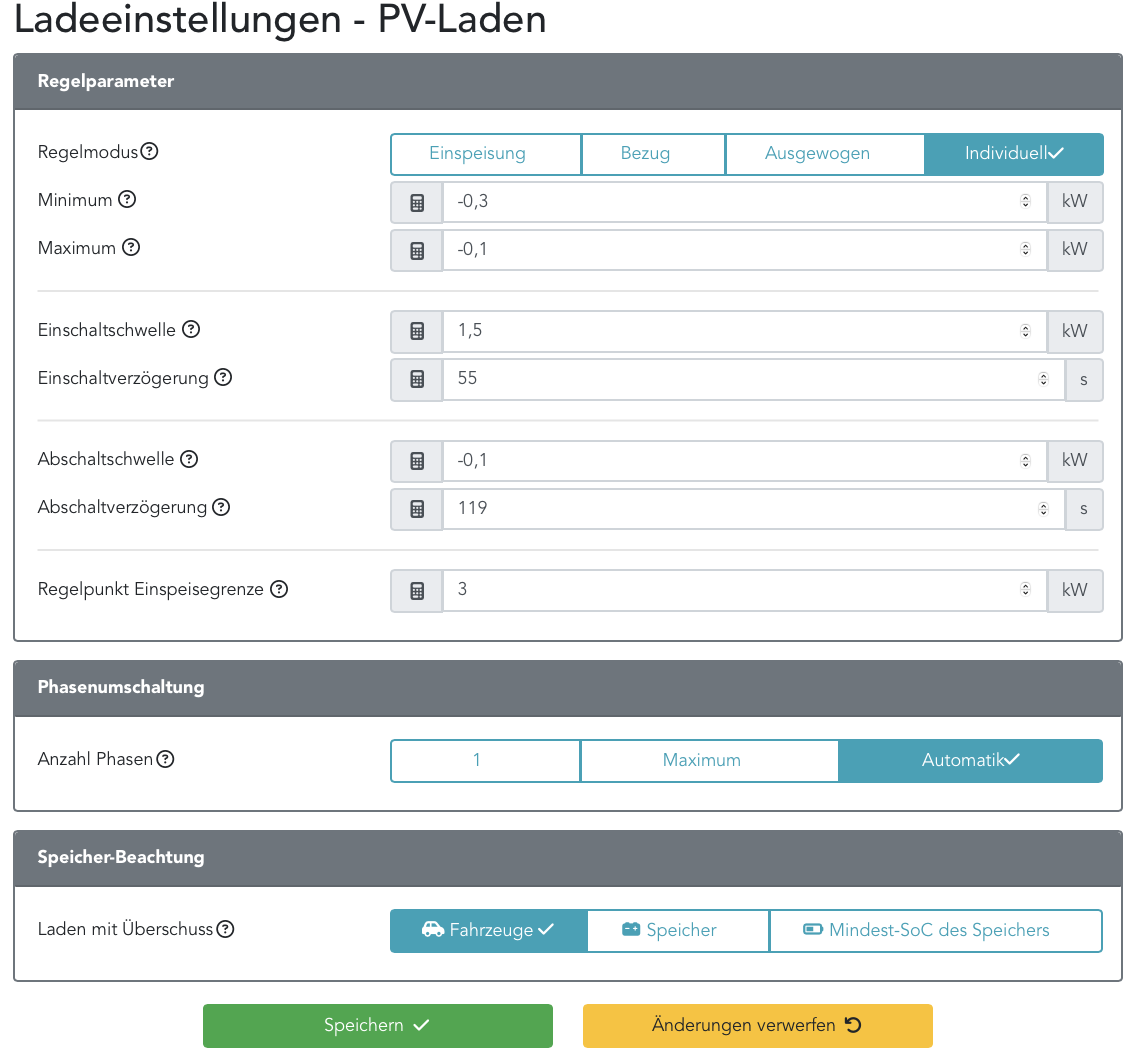
Task: Click kW unit of Regelpunkt Einspeisegrenze
Action: (x=1075, y=591)
